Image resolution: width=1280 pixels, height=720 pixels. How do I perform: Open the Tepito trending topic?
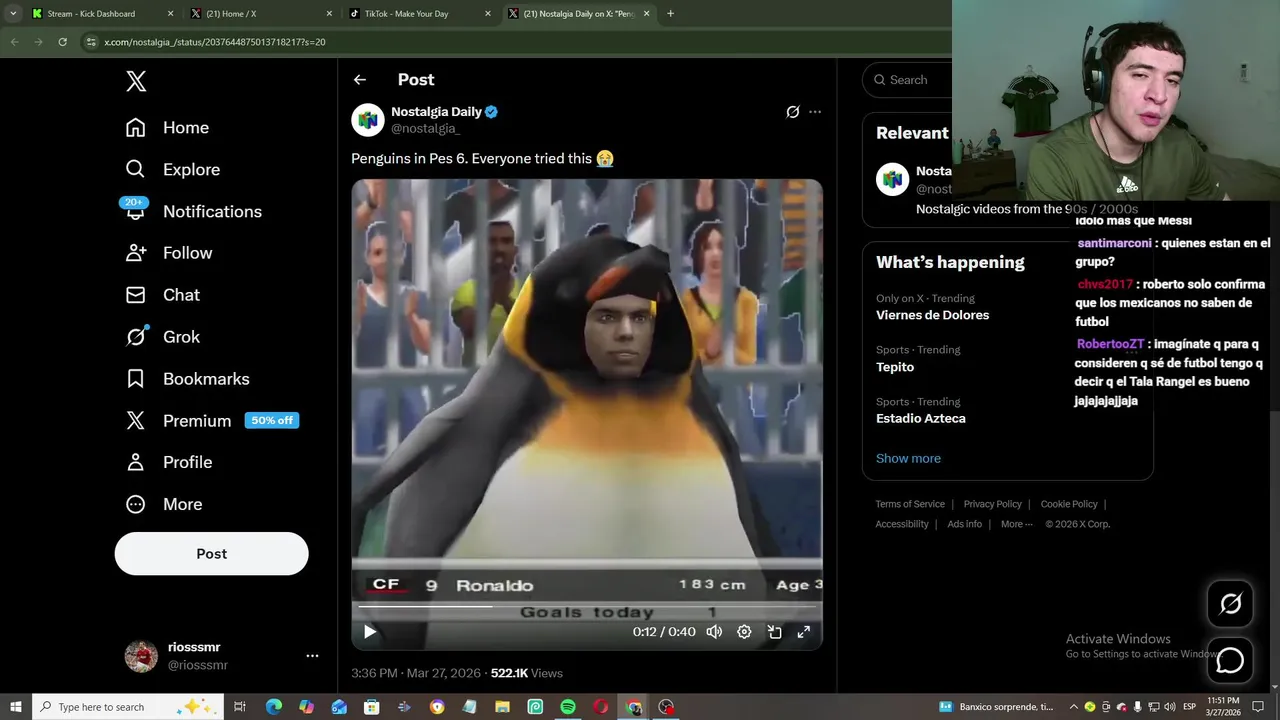click(895, 367)
